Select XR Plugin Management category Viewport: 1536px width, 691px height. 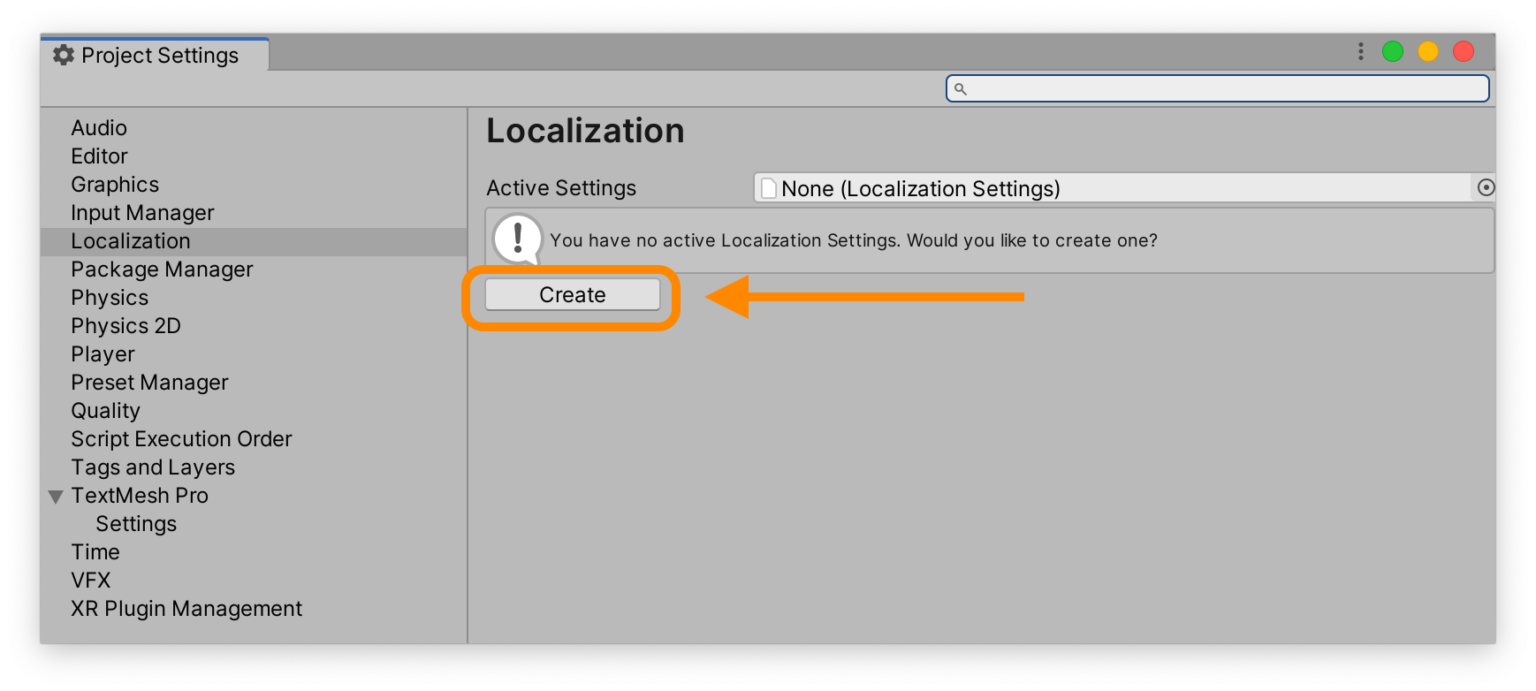186,609
